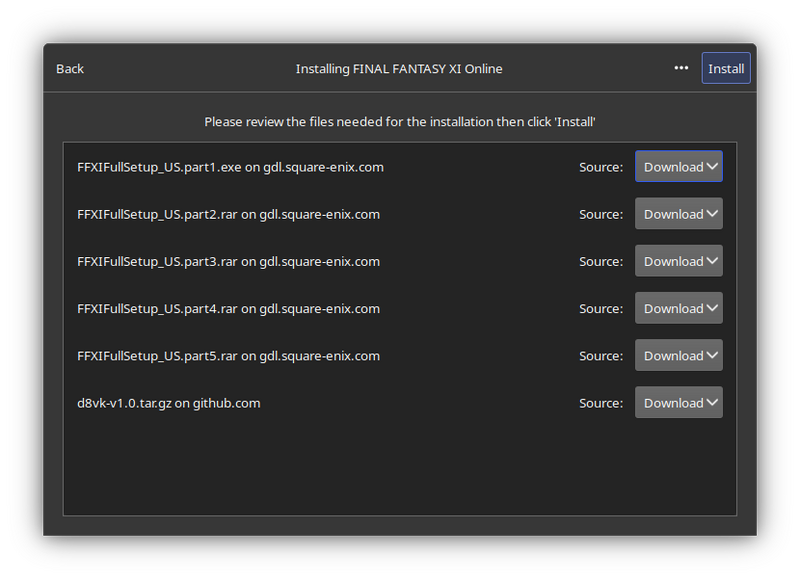Viewport: 800px width, 579px height.
Task: Open the three-dots more options menu
Action: click(x=681, y=68)
